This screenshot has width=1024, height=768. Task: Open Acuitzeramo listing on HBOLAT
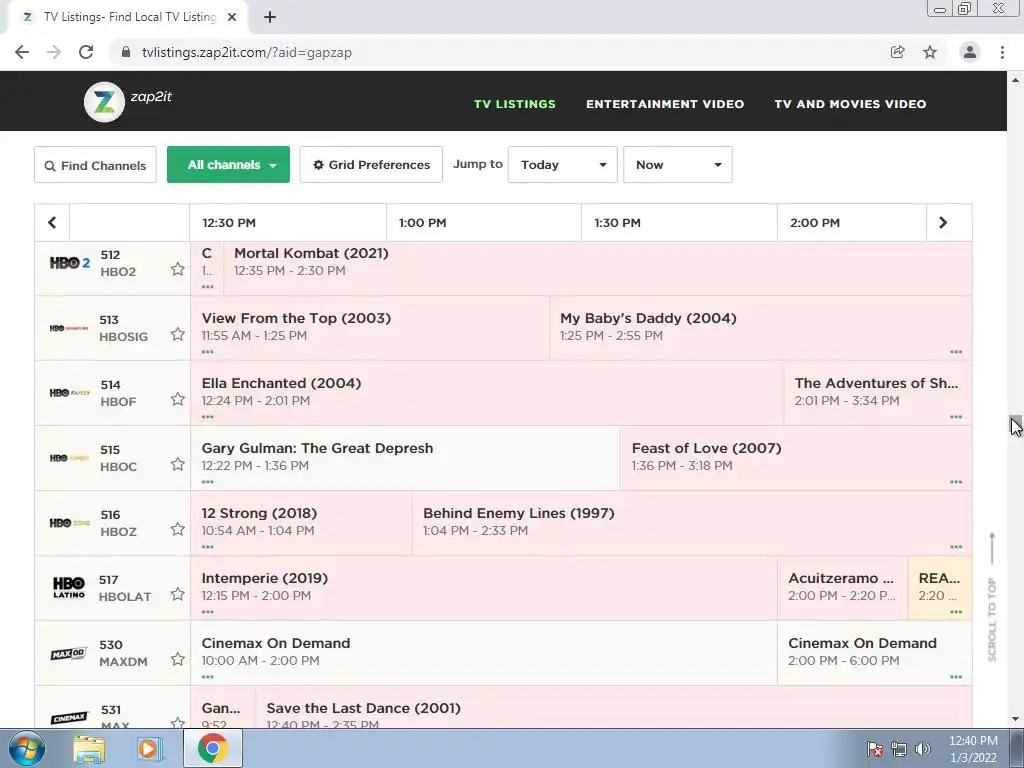842,588
